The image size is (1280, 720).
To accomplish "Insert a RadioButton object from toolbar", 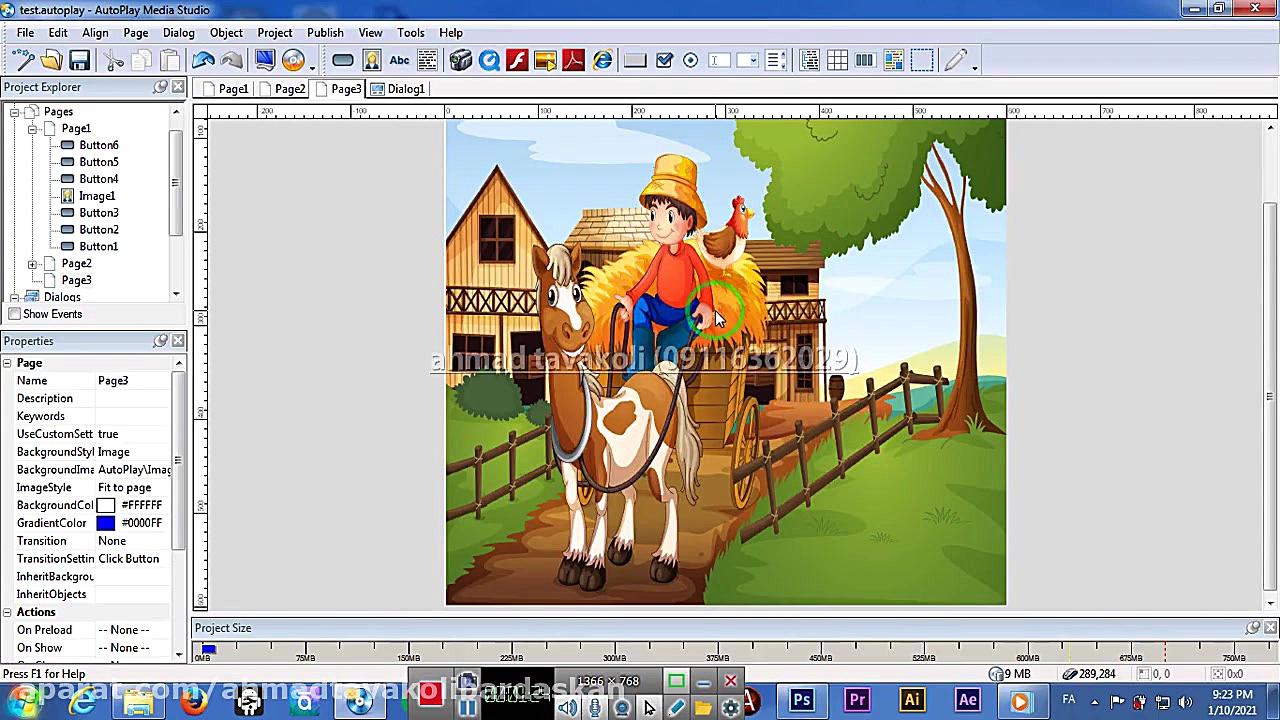I will pos(690,61).
